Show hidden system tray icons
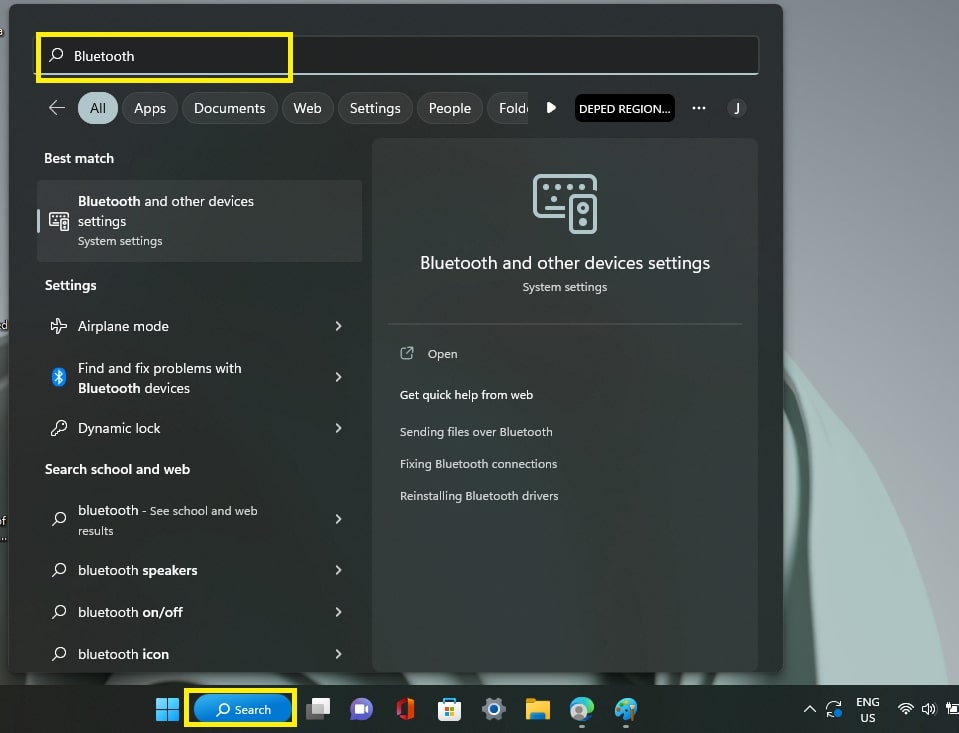The width and height of the screenshot is (959, 733). coord(809,709)
